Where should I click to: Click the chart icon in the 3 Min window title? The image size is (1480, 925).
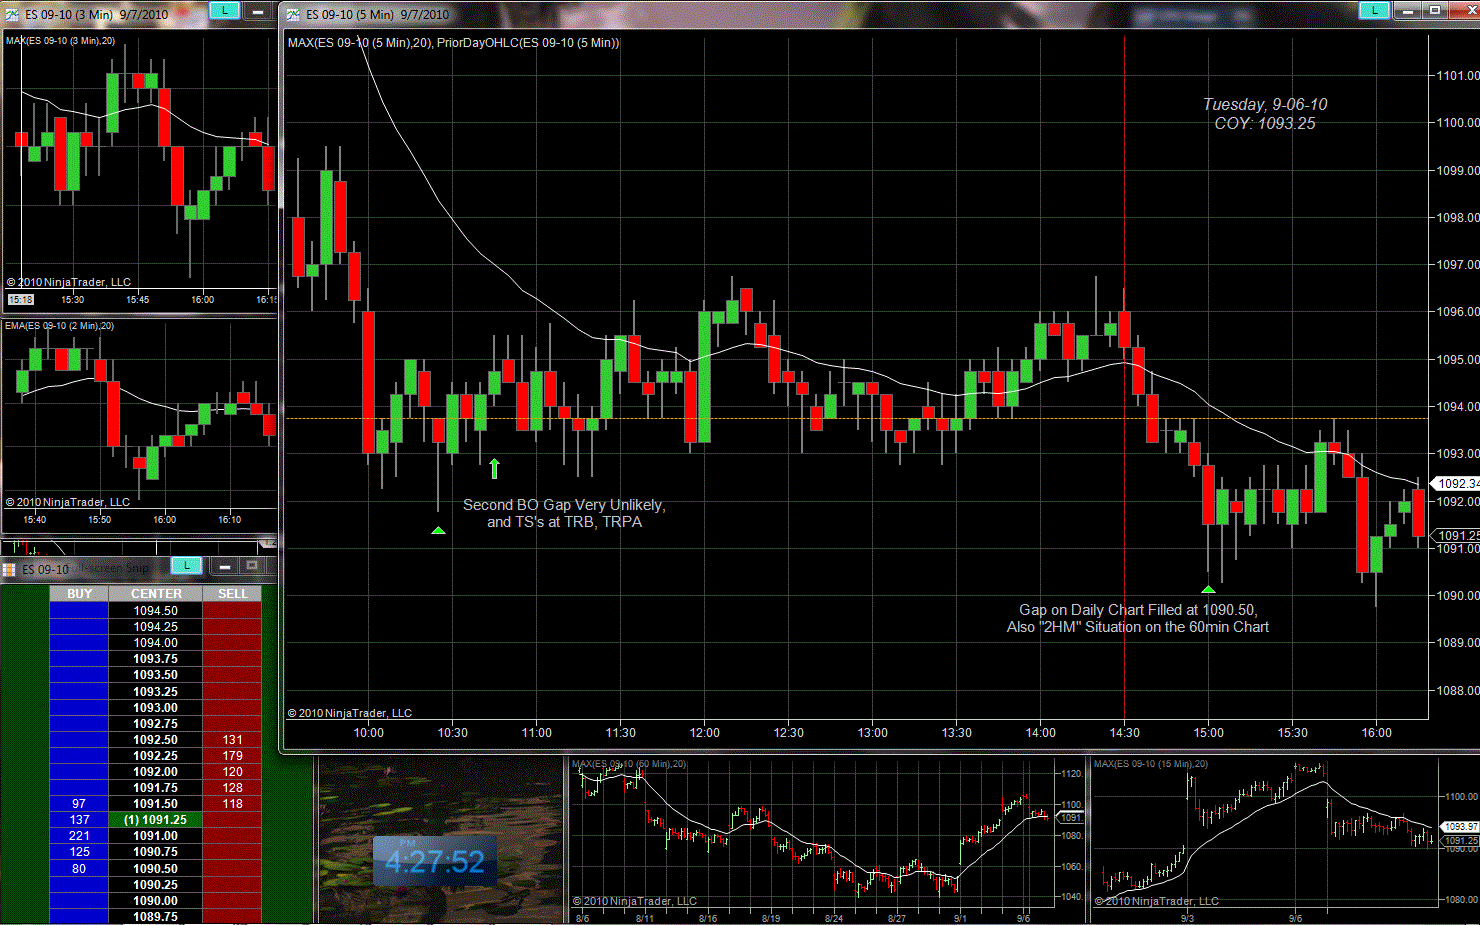point(12,14)
